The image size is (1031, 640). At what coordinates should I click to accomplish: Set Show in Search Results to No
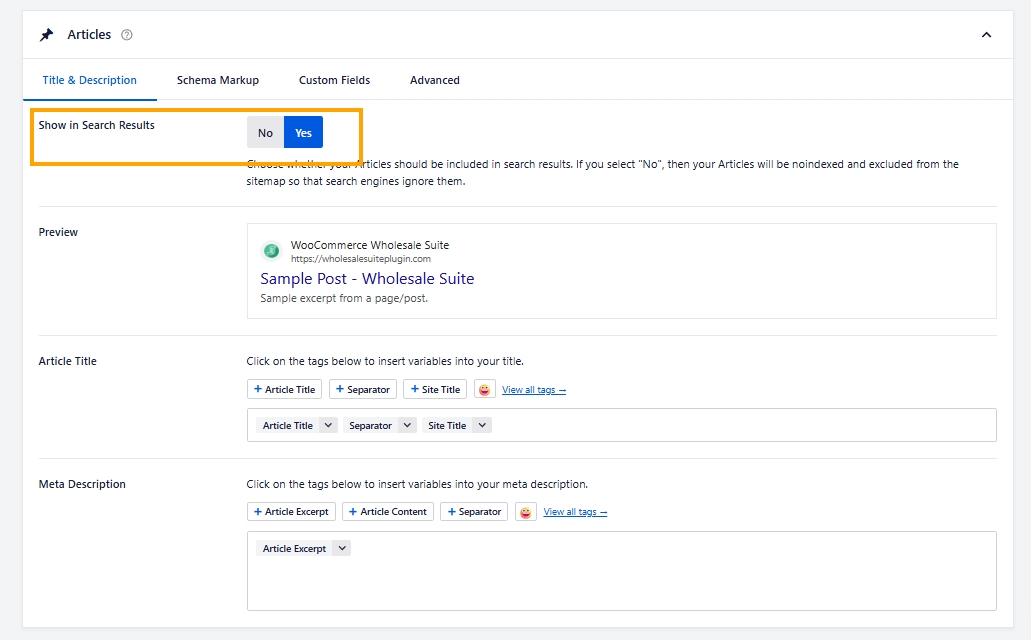pyautogui.click(x=265, y=133)
